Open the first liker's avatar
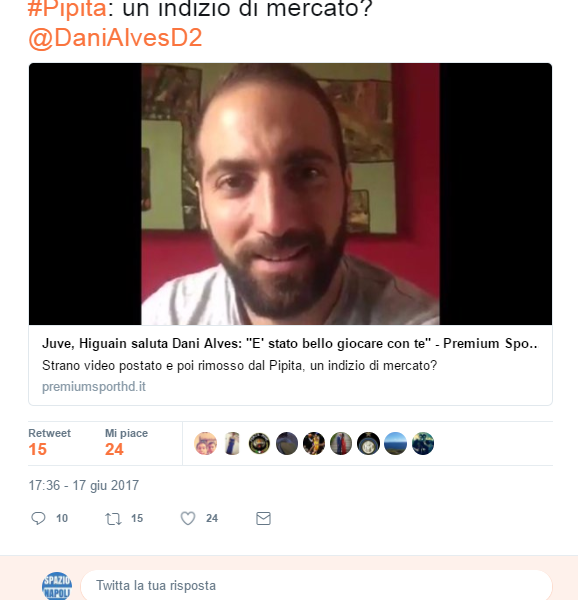 (205, 443)
